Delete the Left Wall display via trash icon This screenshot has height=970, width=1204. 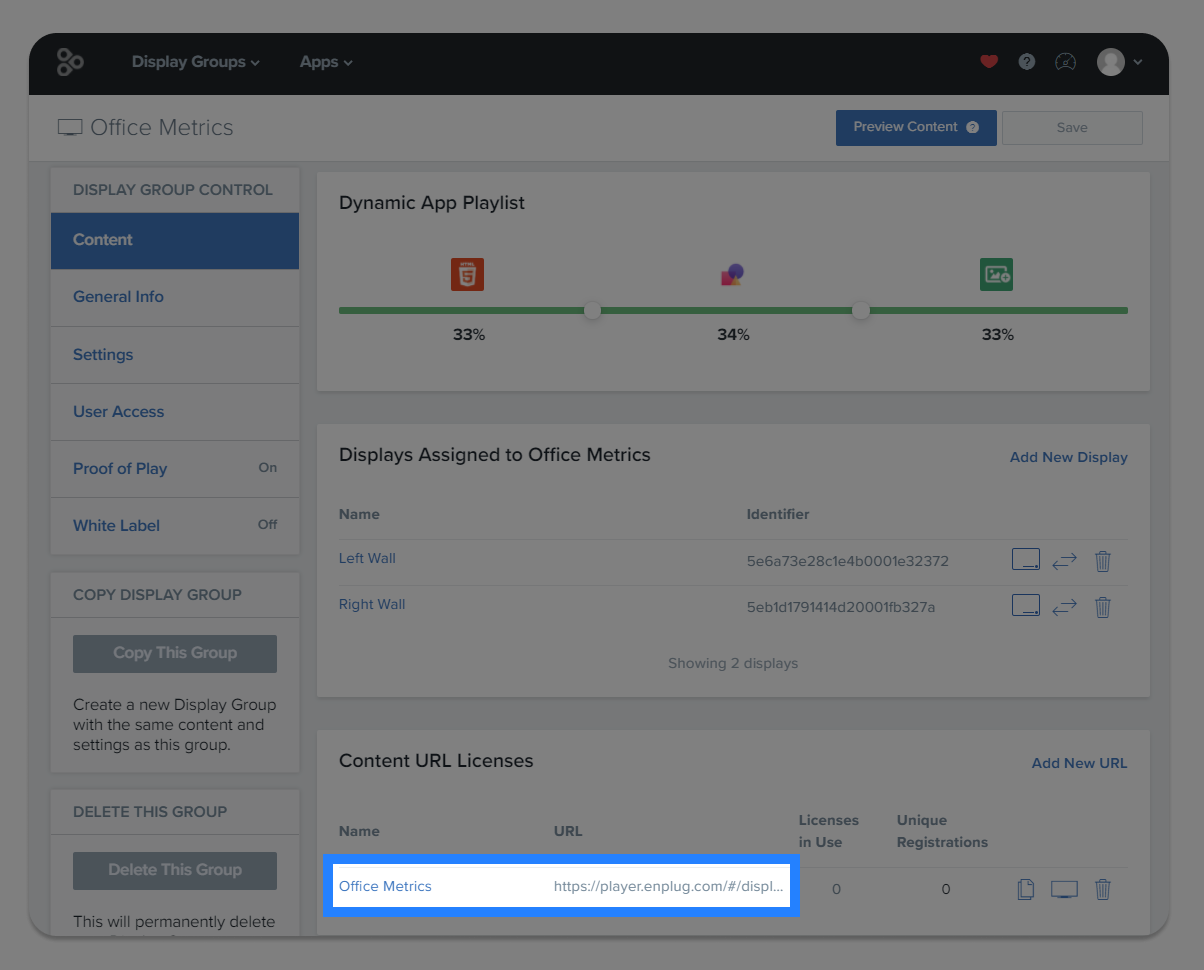[x=1103, y=561]
